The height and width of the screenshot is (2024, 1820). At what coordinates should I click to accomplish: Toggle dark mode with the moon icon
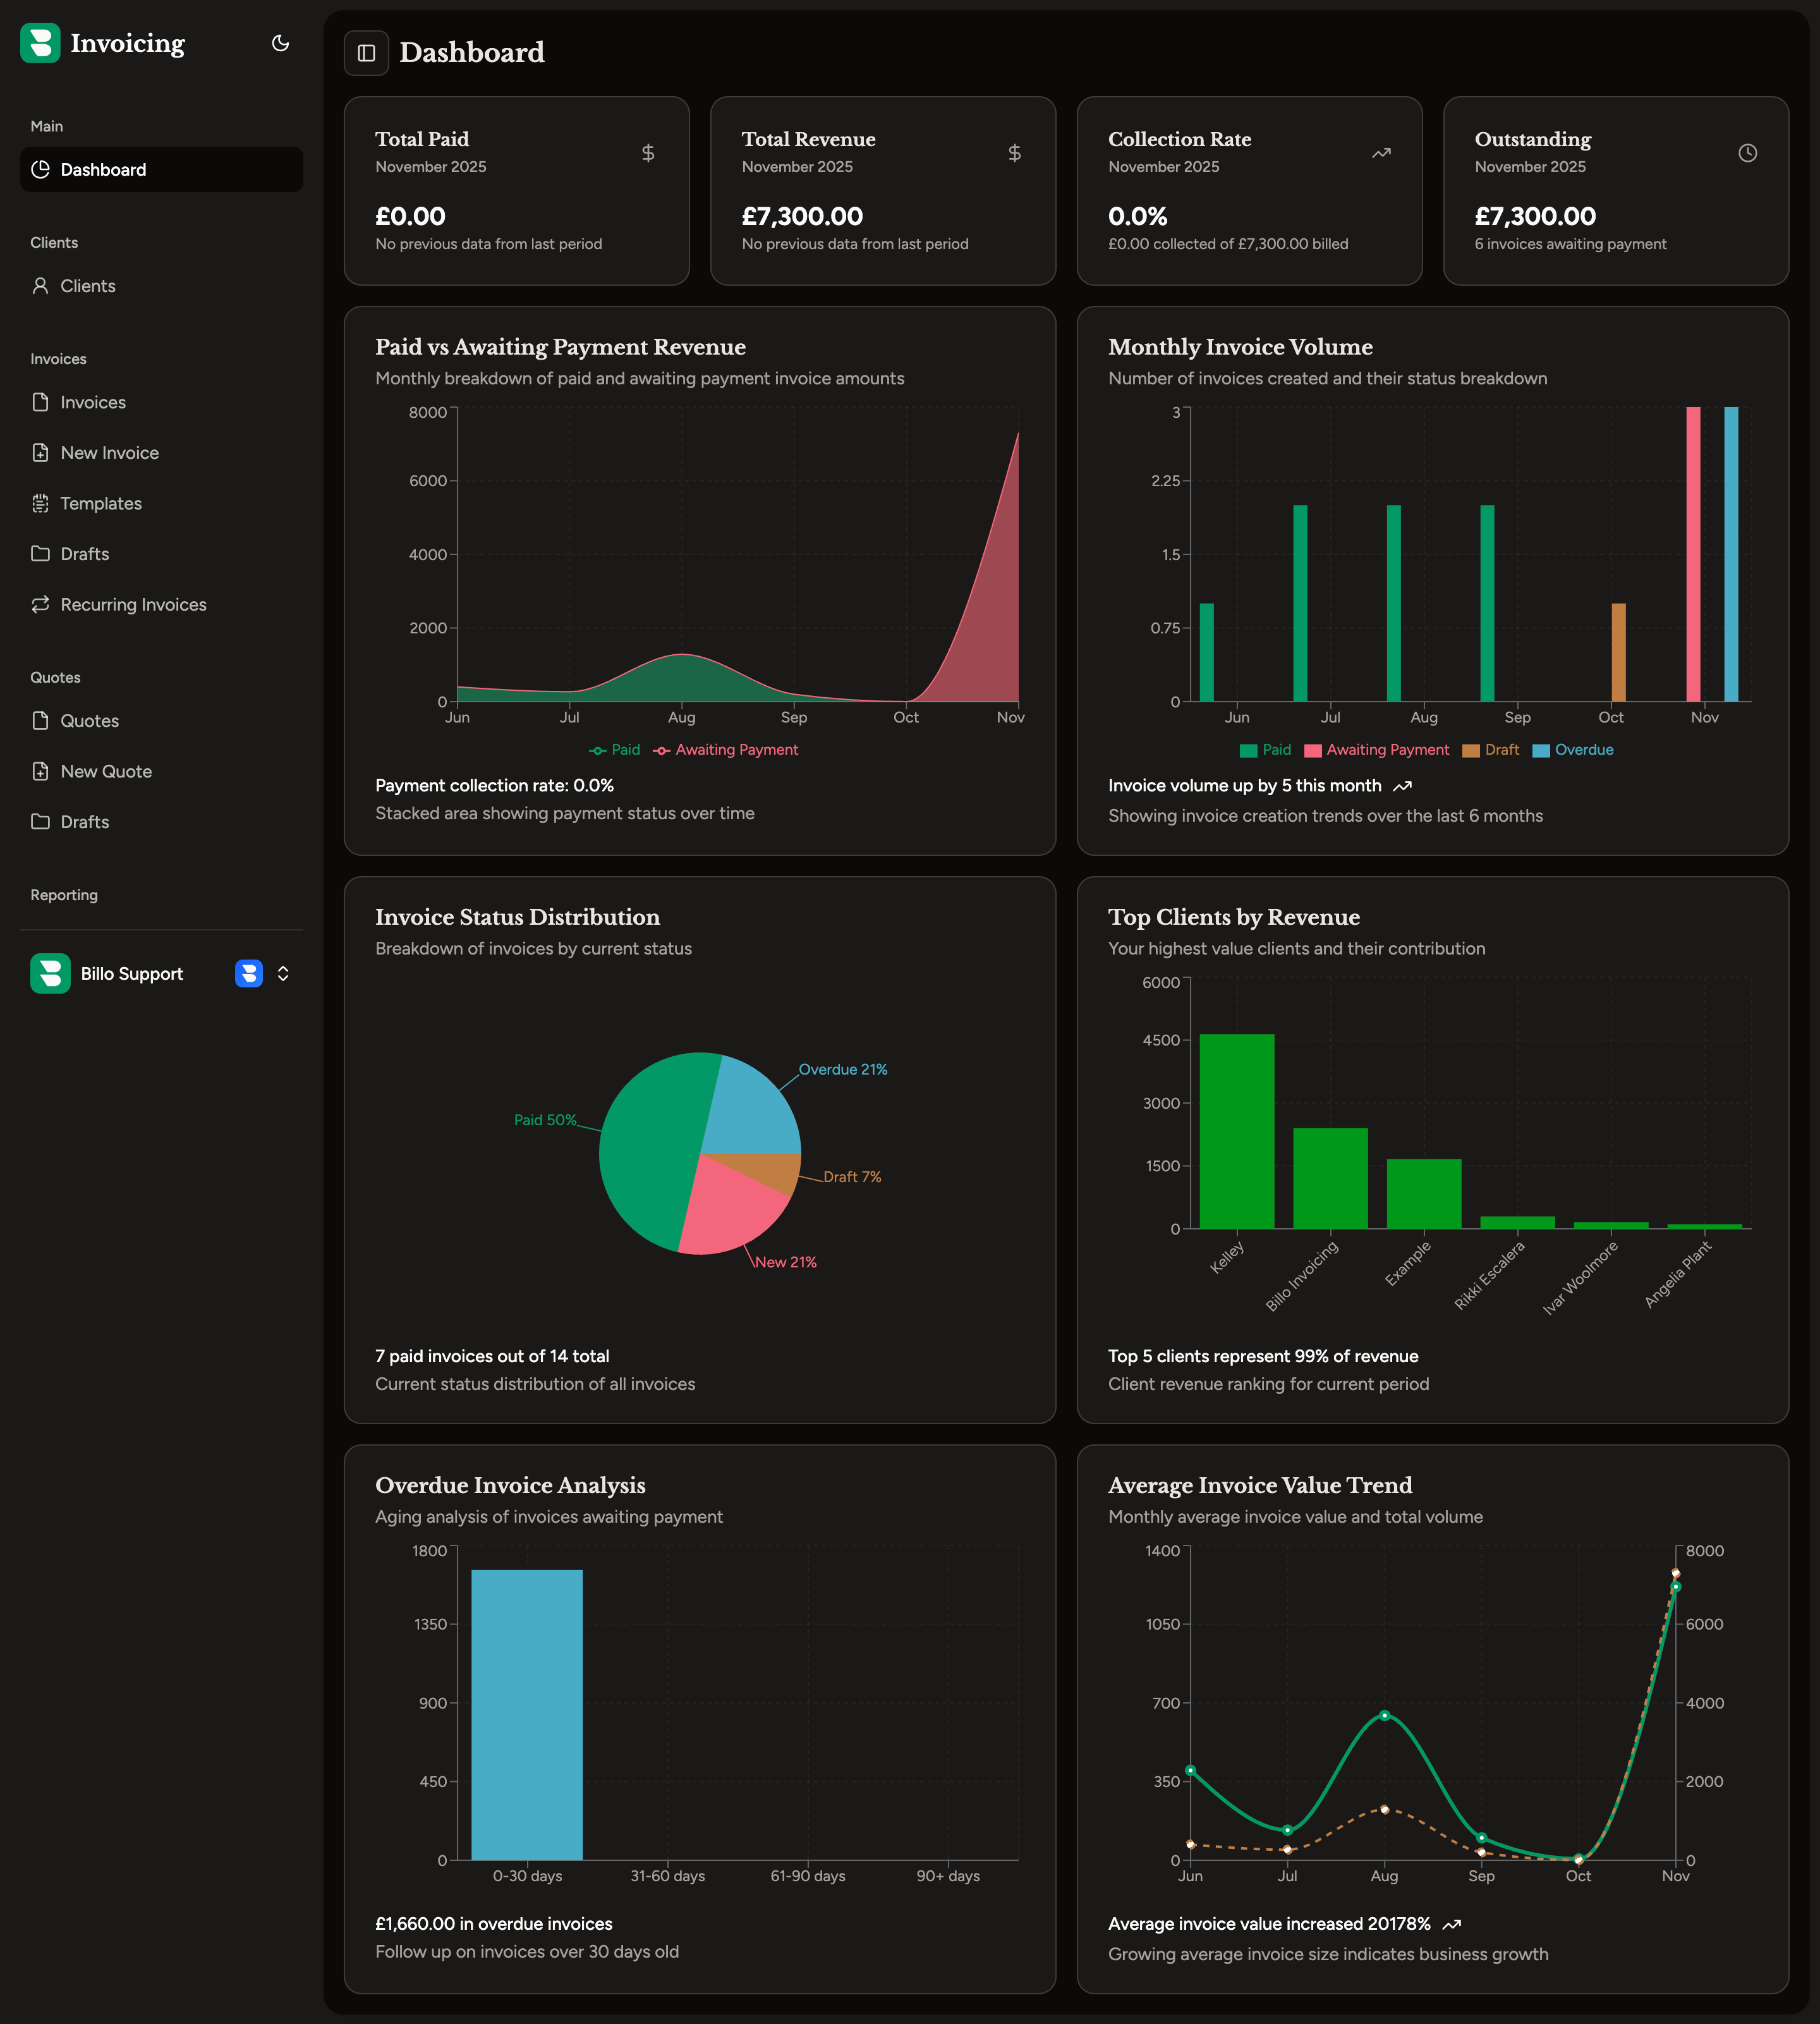point(280,43)
